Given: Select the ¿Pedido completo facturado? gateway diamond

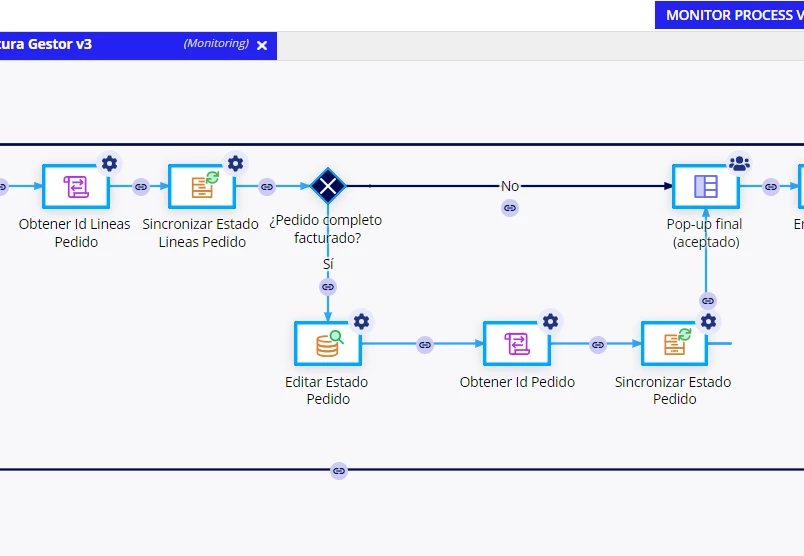Looking at the screenshot, I should coord(328,186).
